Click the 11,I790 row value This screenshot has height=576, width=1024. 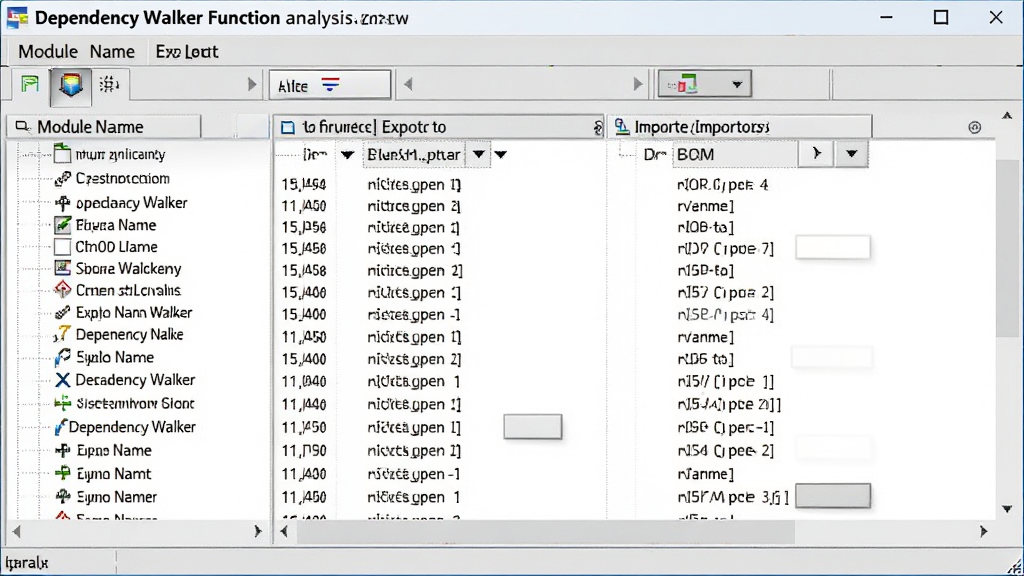[304, 451]
